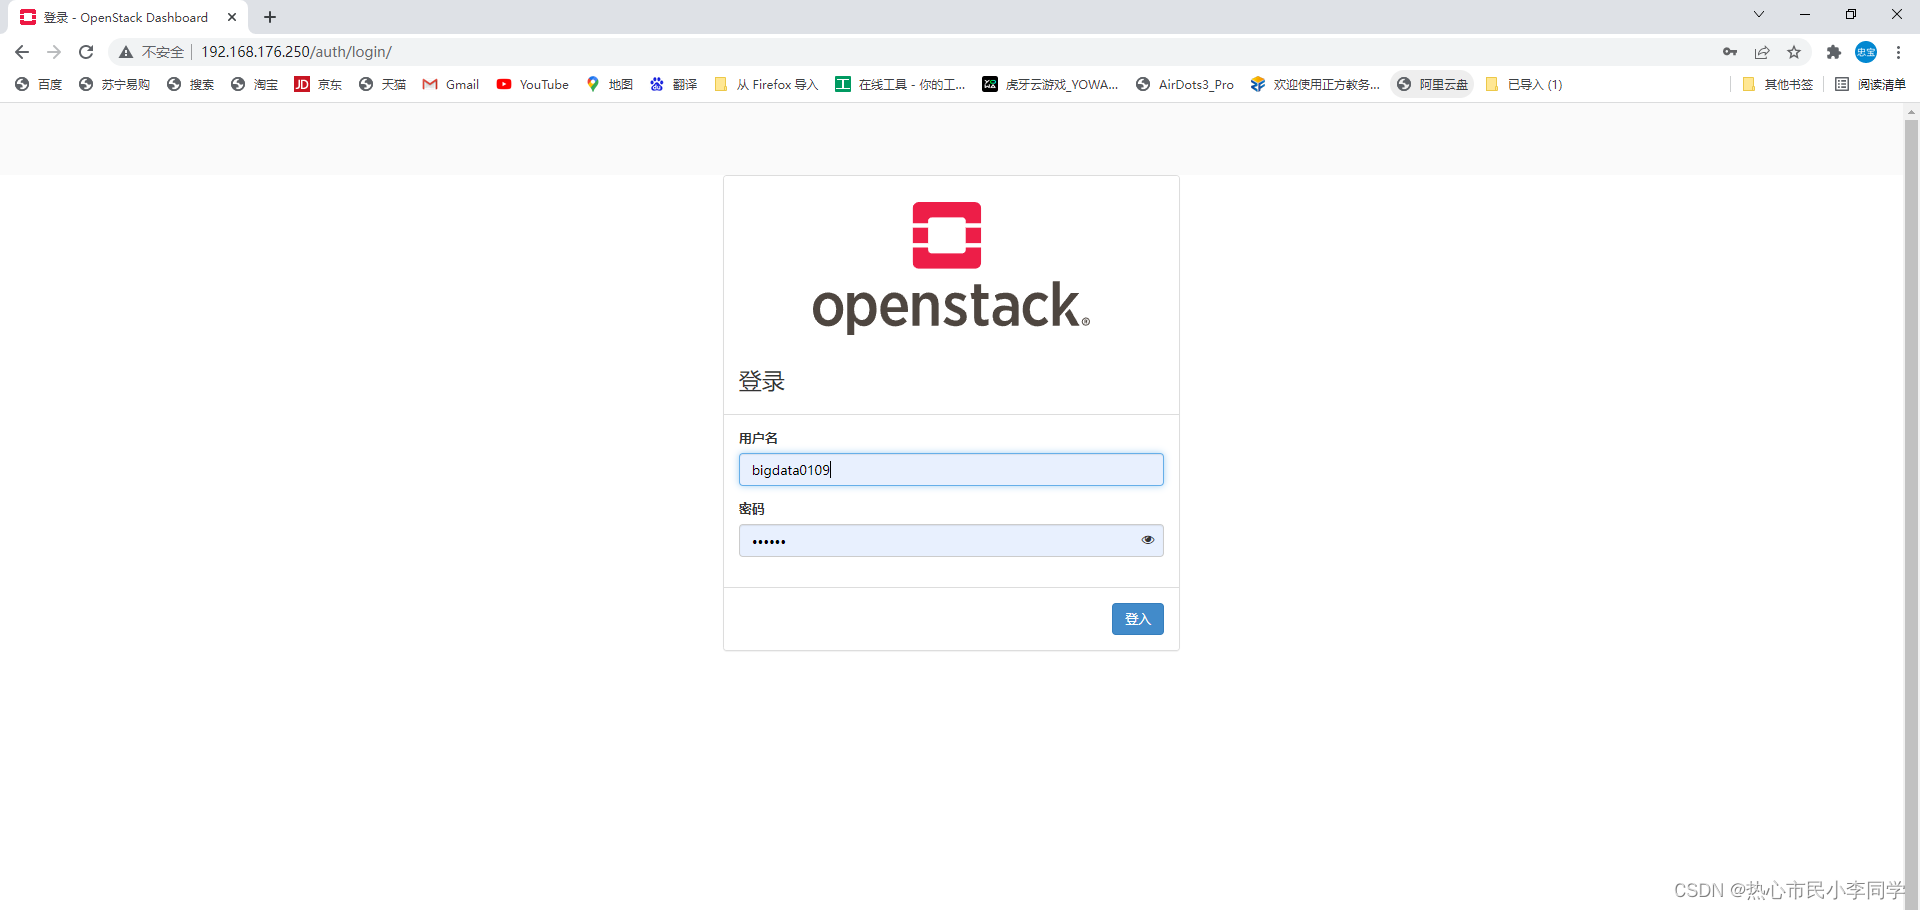Open the Chrome three-dot menu
Image resolution: width=1920 pixels, height=910 pixels.
point(1898,52)
